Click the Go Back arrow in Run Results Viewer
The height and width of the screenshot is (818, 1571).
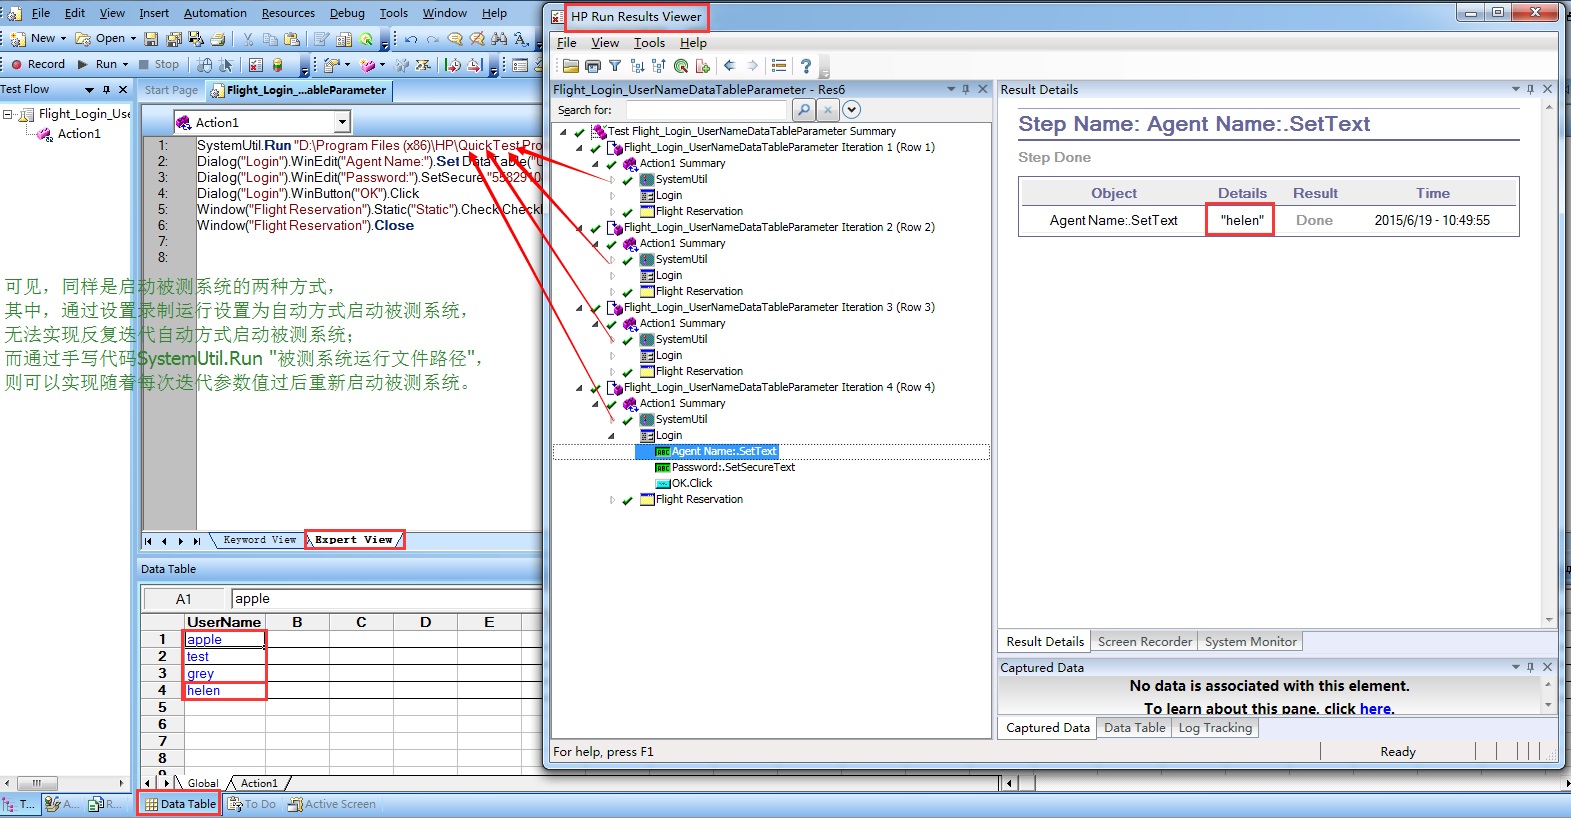(x=730, y=66)
